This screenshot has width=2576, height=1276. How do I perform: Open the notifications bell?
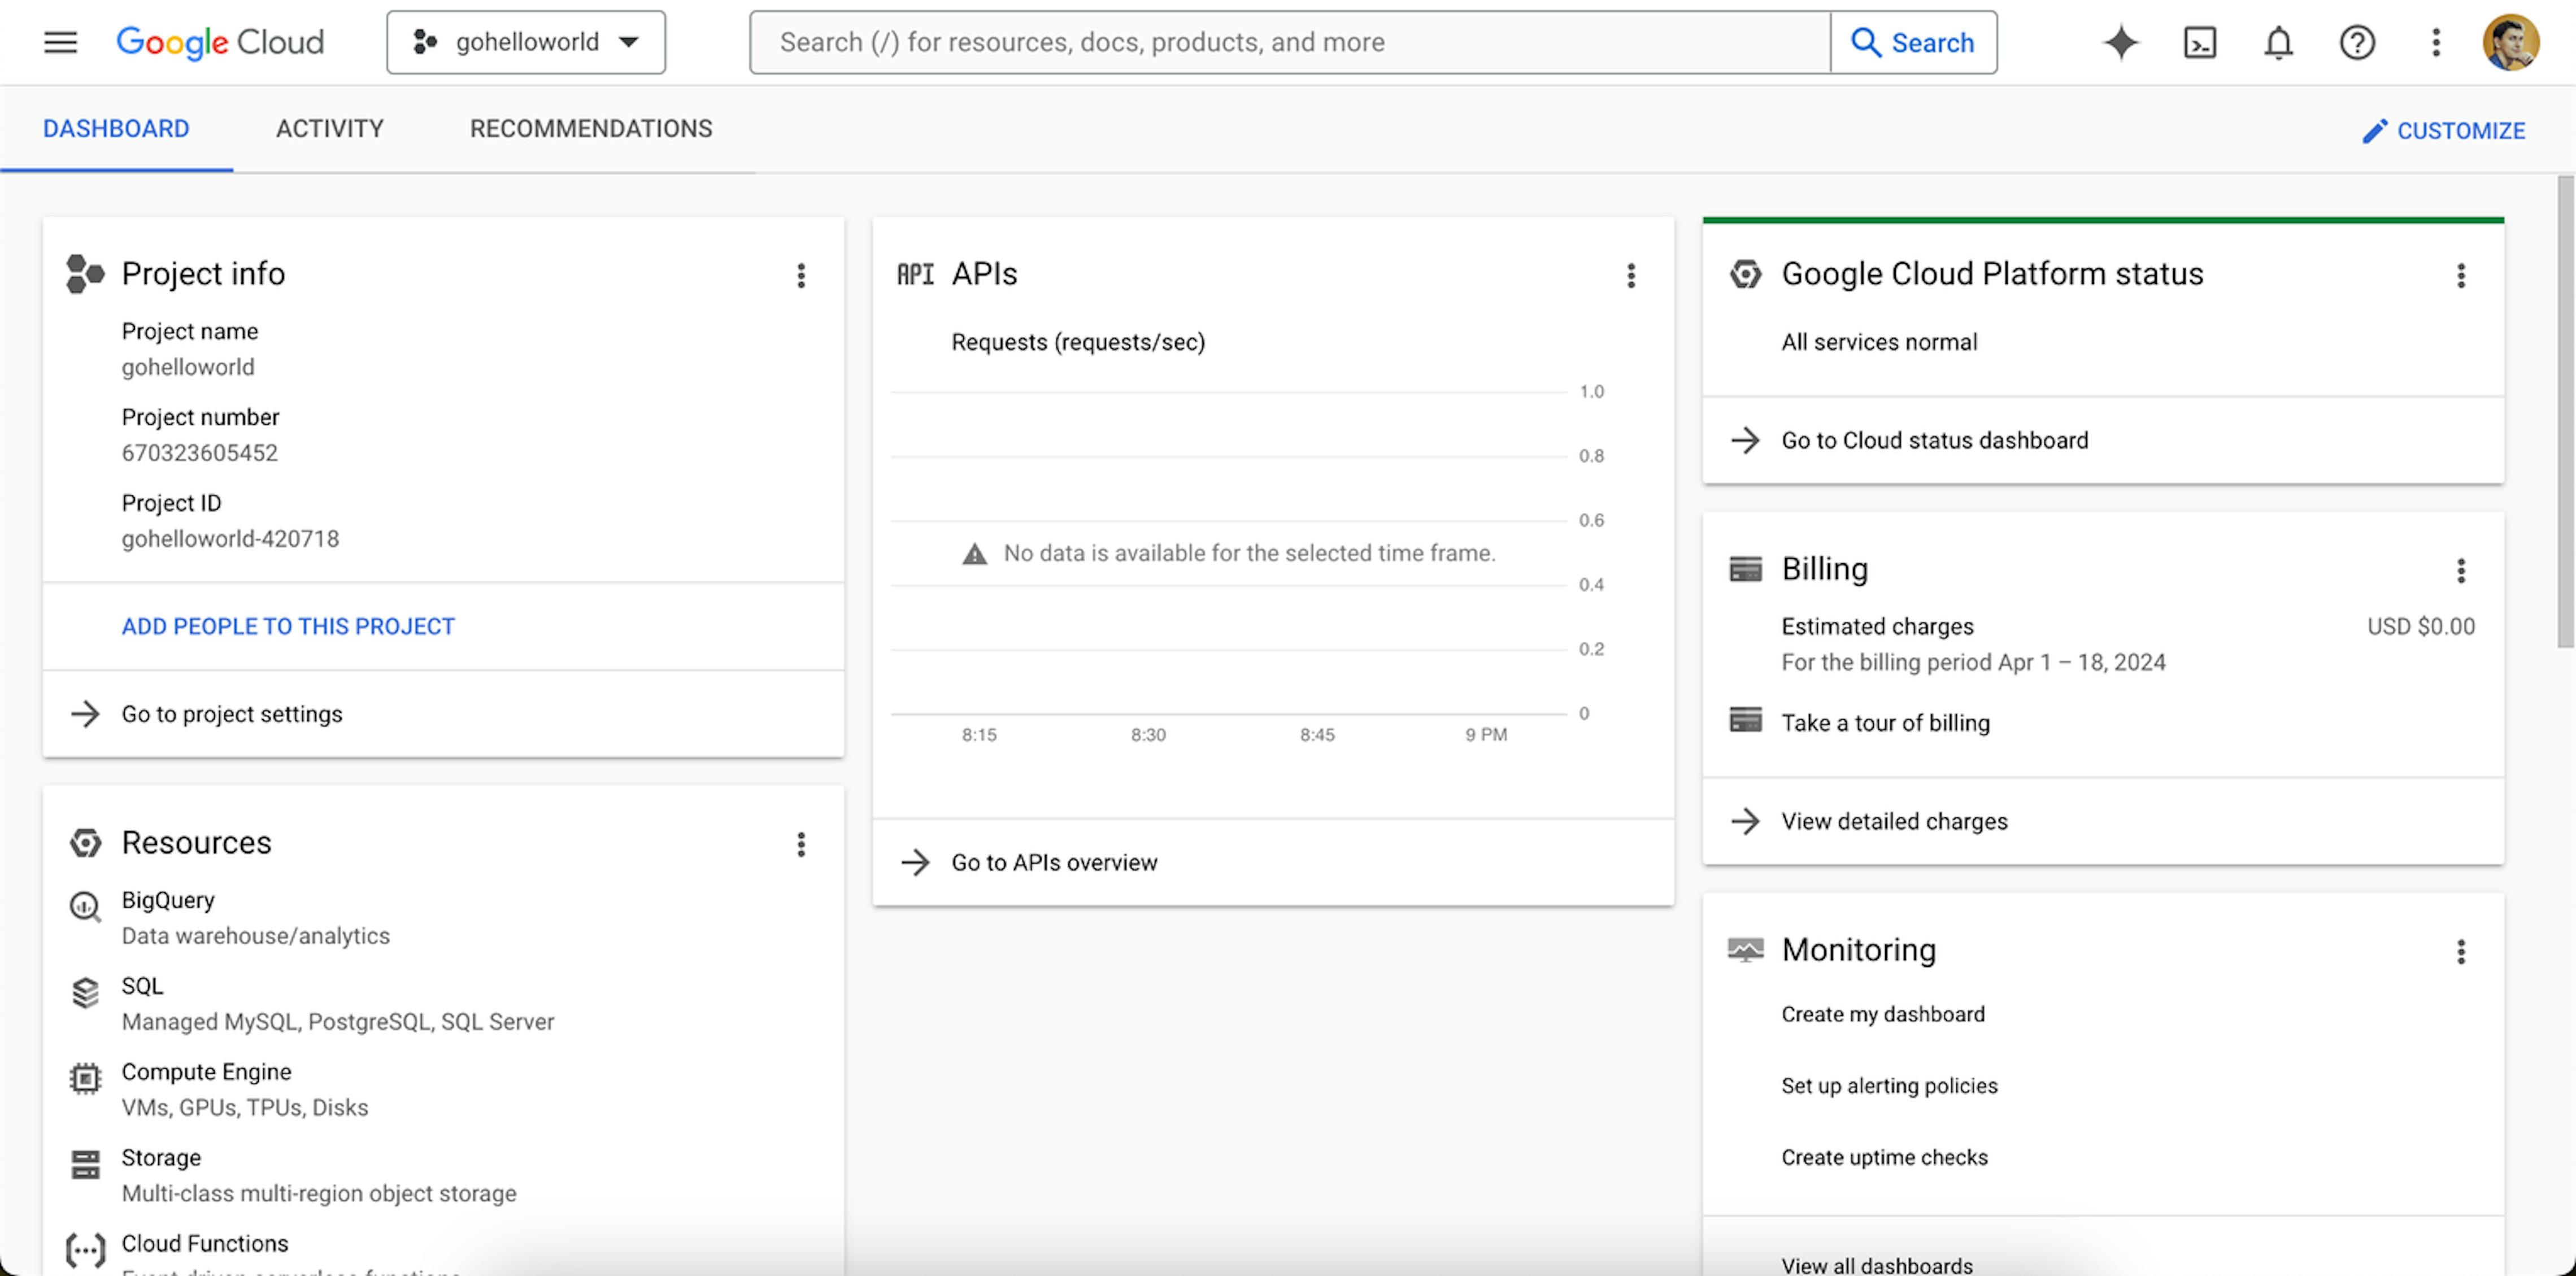[2279, 42]
